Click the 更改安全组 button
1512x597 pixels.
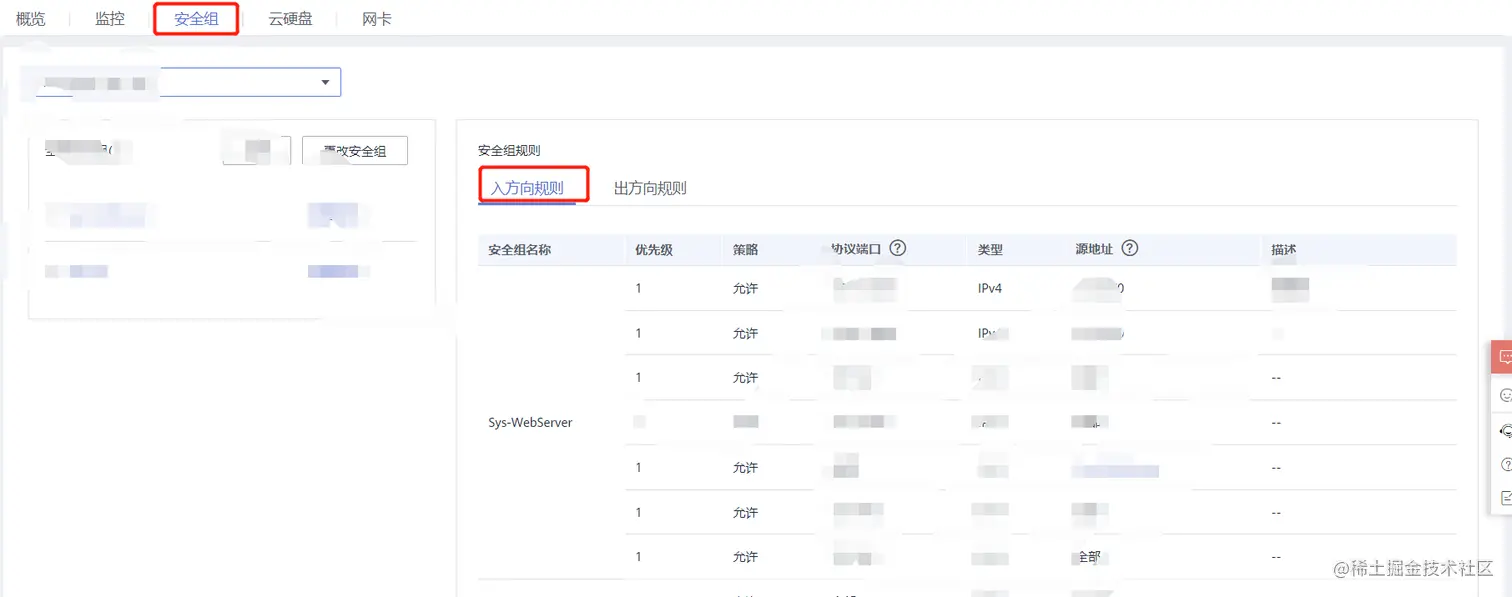[355, 151]
